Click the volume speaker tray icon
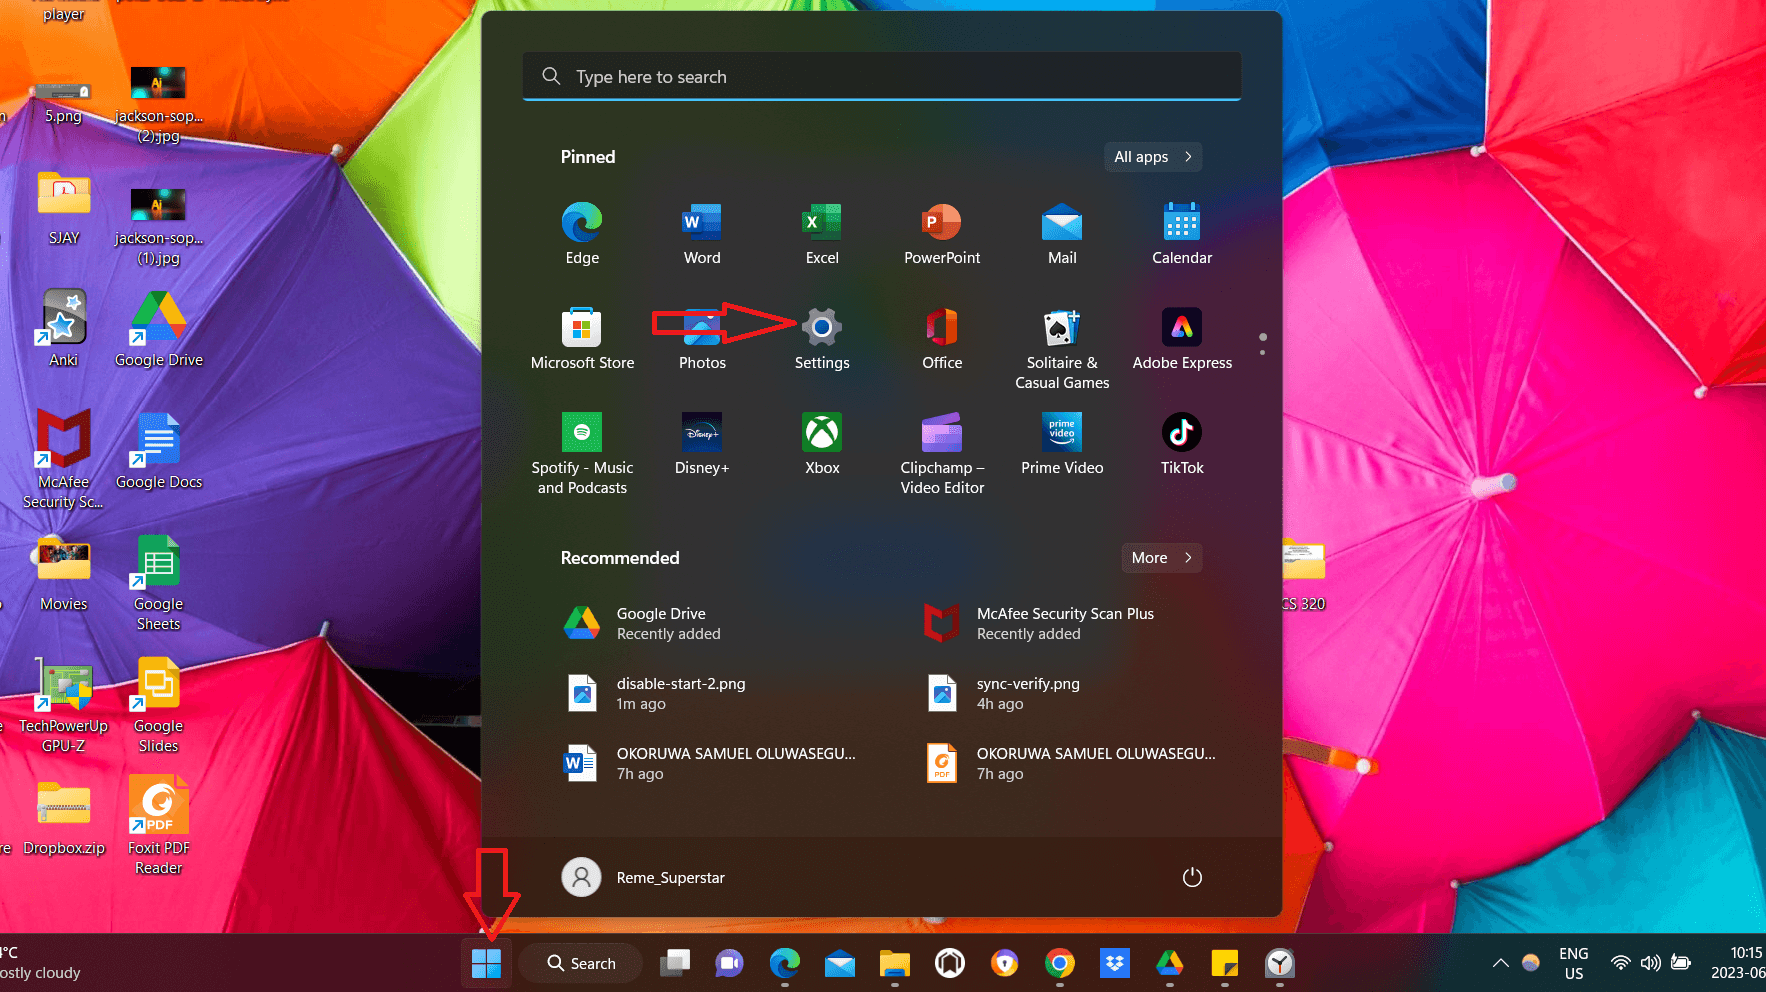Image resolution: width=1766 pixels, height=992 pixels. coord(1650,963)
